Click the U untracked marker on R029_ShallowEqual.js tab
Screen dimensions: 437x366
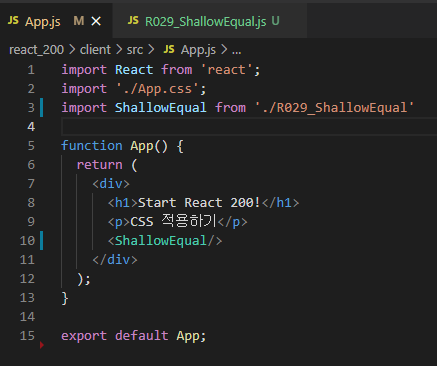275,21
